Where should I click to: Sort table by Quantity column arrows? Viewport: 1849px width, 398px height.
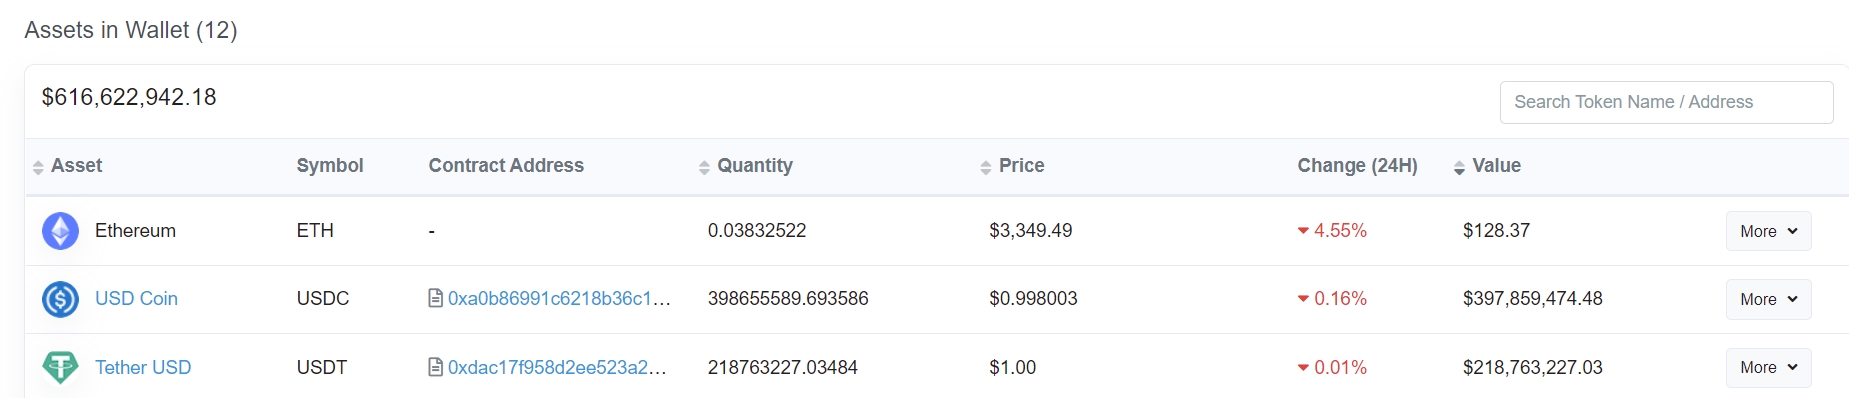click(704, 167)
